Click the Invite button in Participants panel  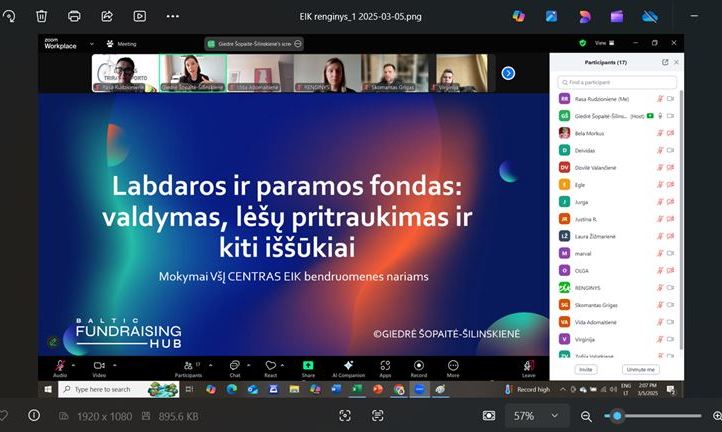click(x=586, y=369)
